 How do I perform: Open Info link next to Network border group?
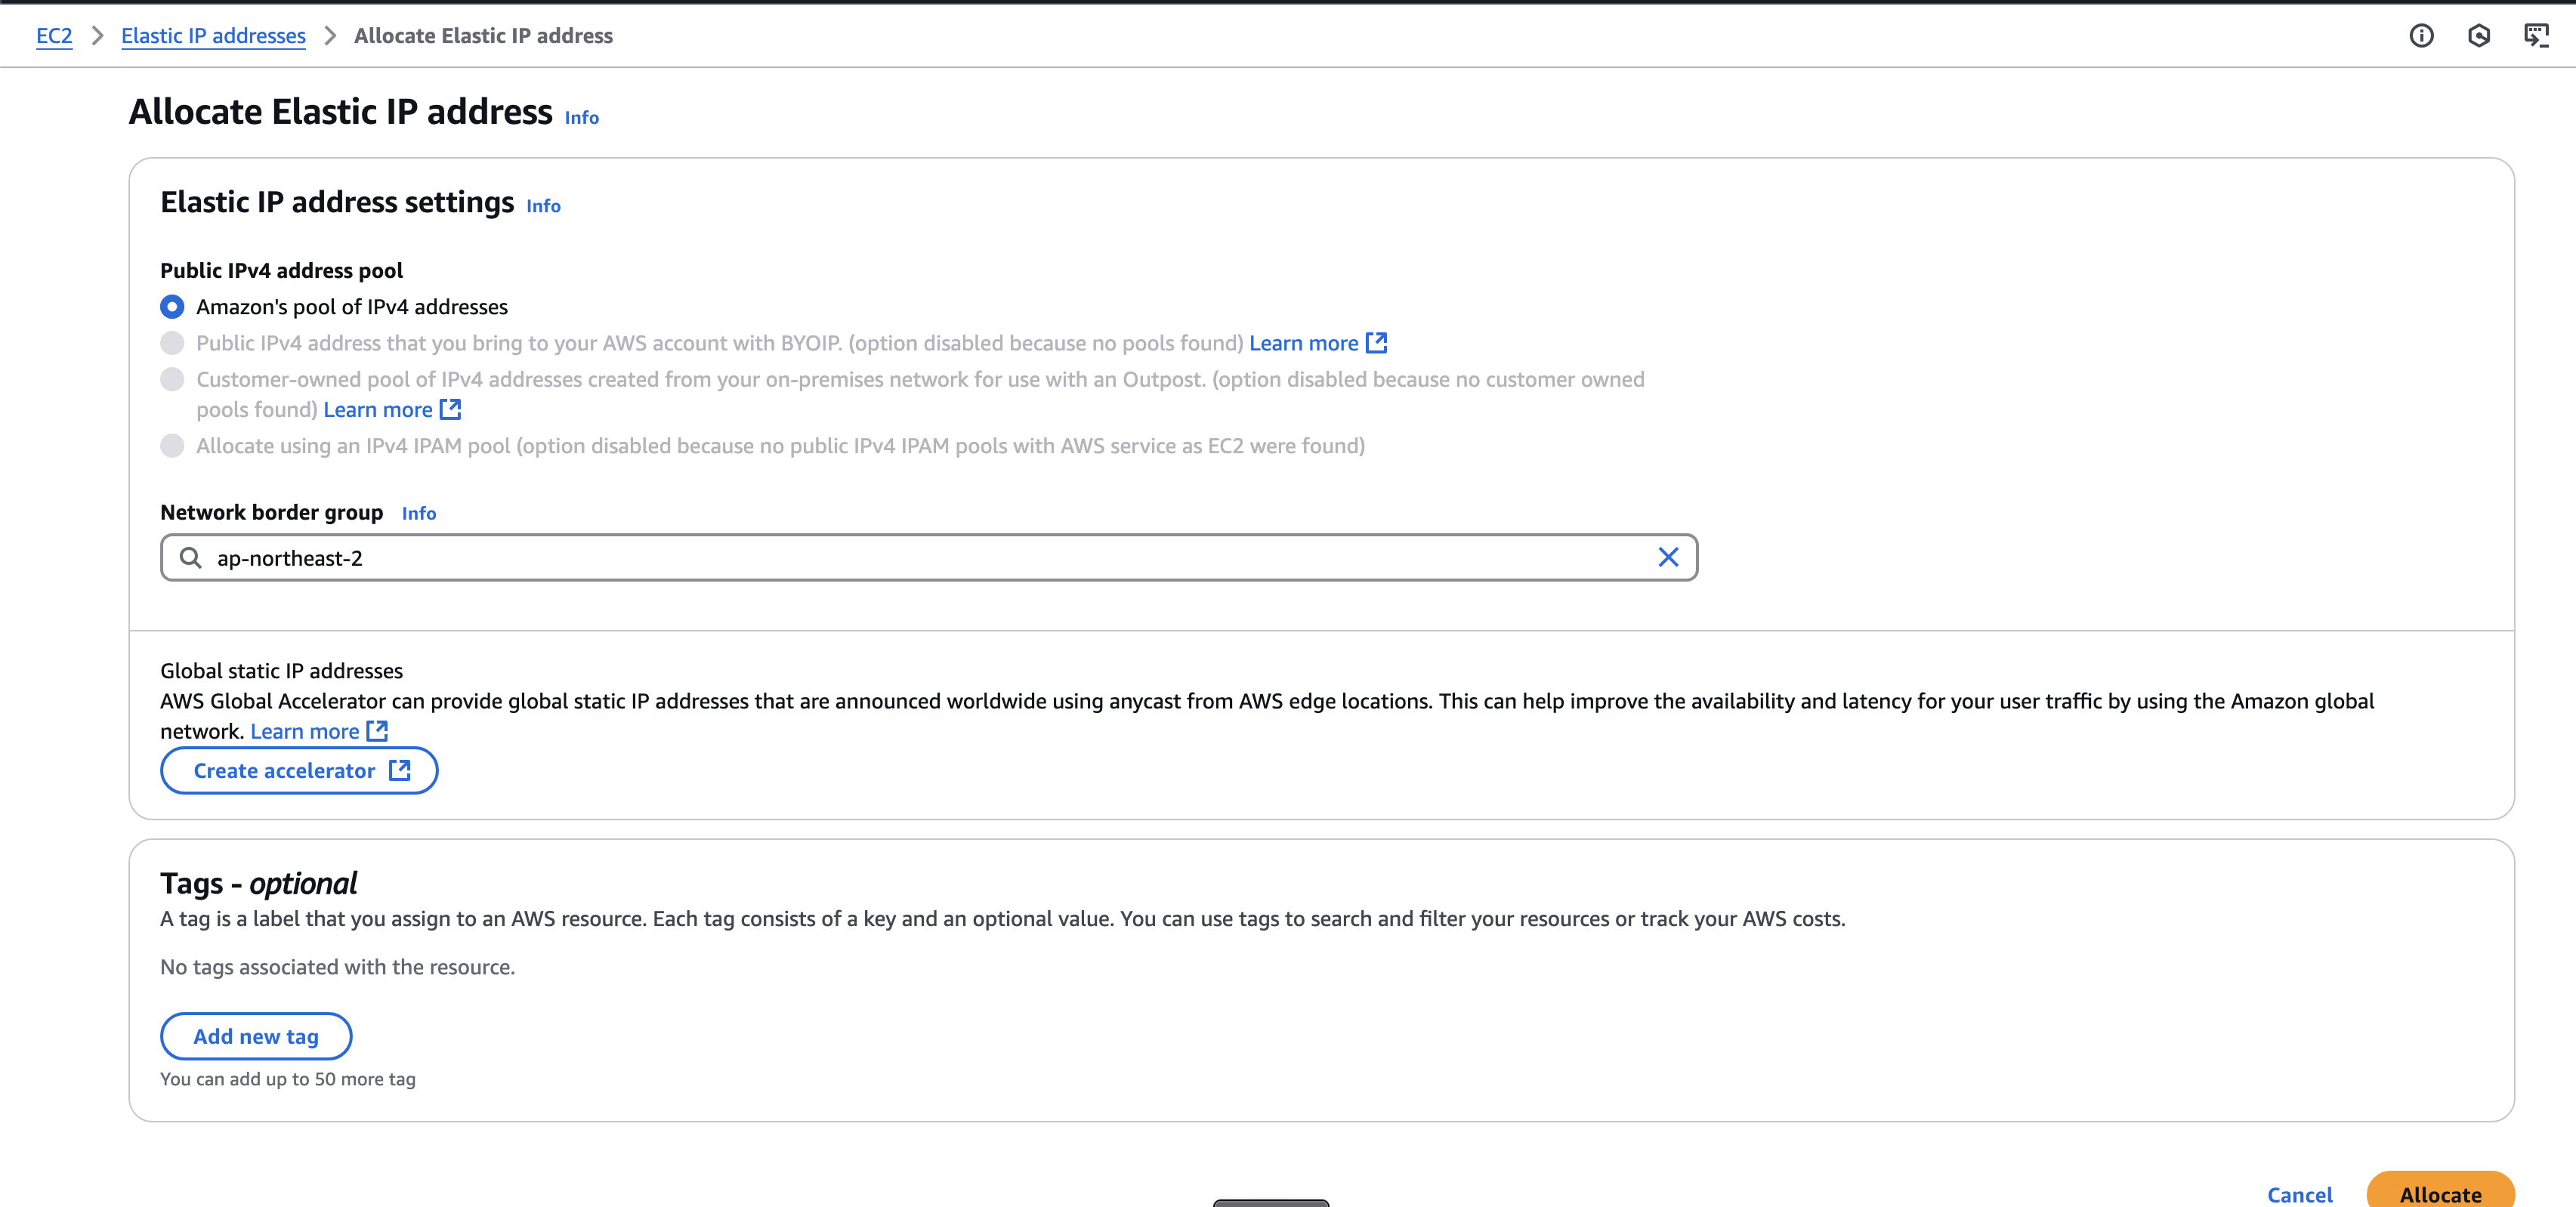point(418,513)
